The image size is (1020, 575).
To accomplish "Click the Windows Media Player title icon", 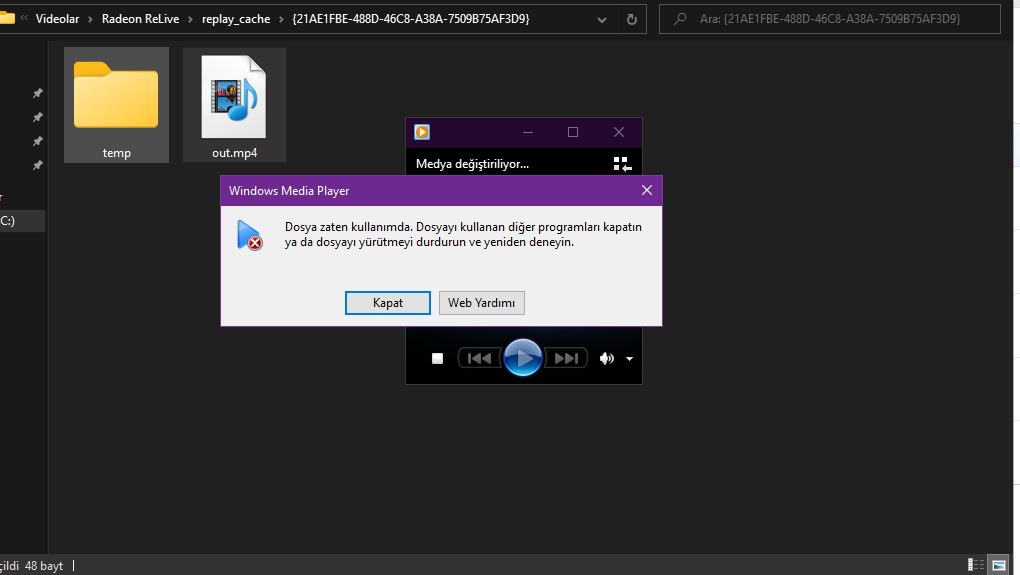I will click(x=422, y=132).
